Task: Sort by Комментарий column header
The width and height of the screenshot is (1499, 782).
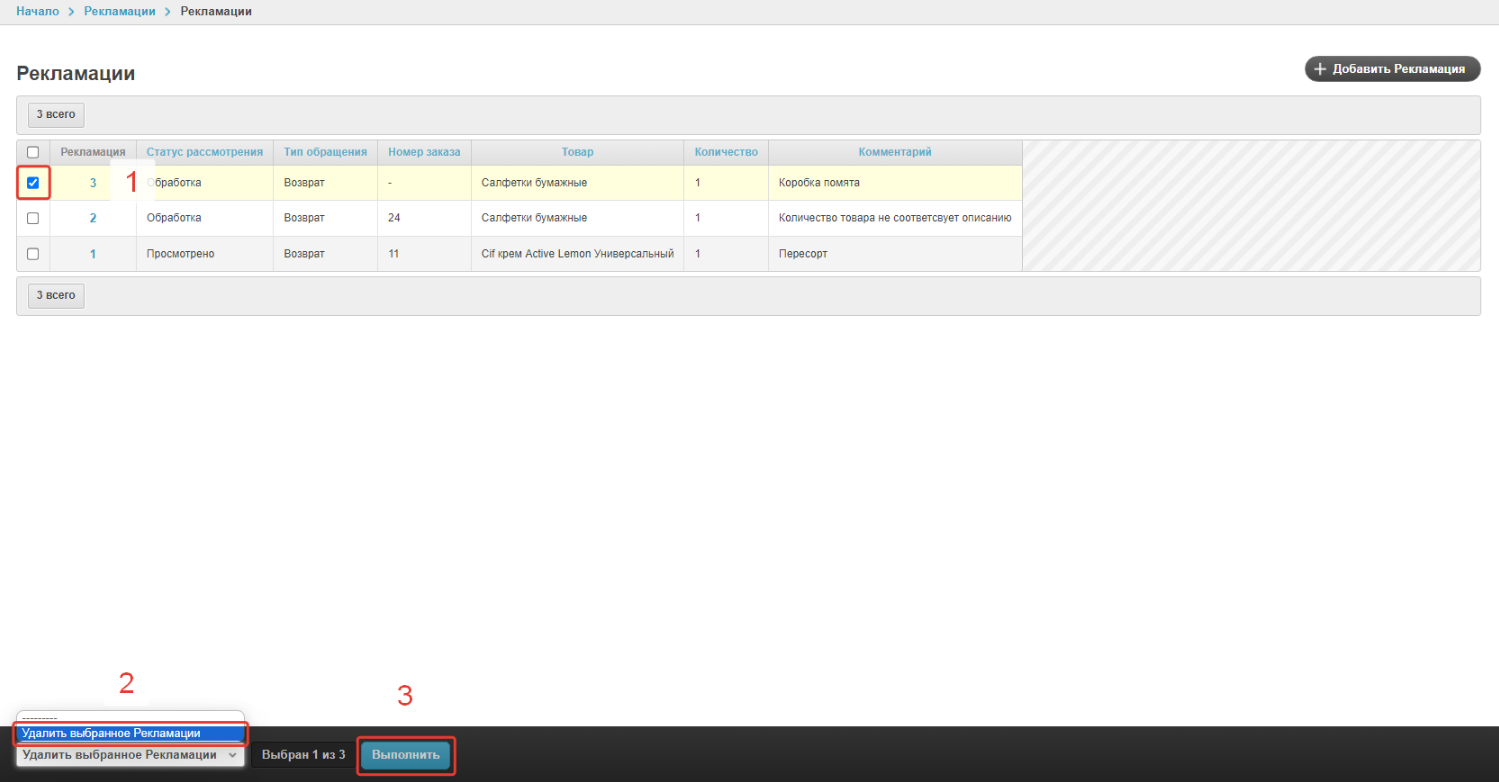Action: point(894,152)
